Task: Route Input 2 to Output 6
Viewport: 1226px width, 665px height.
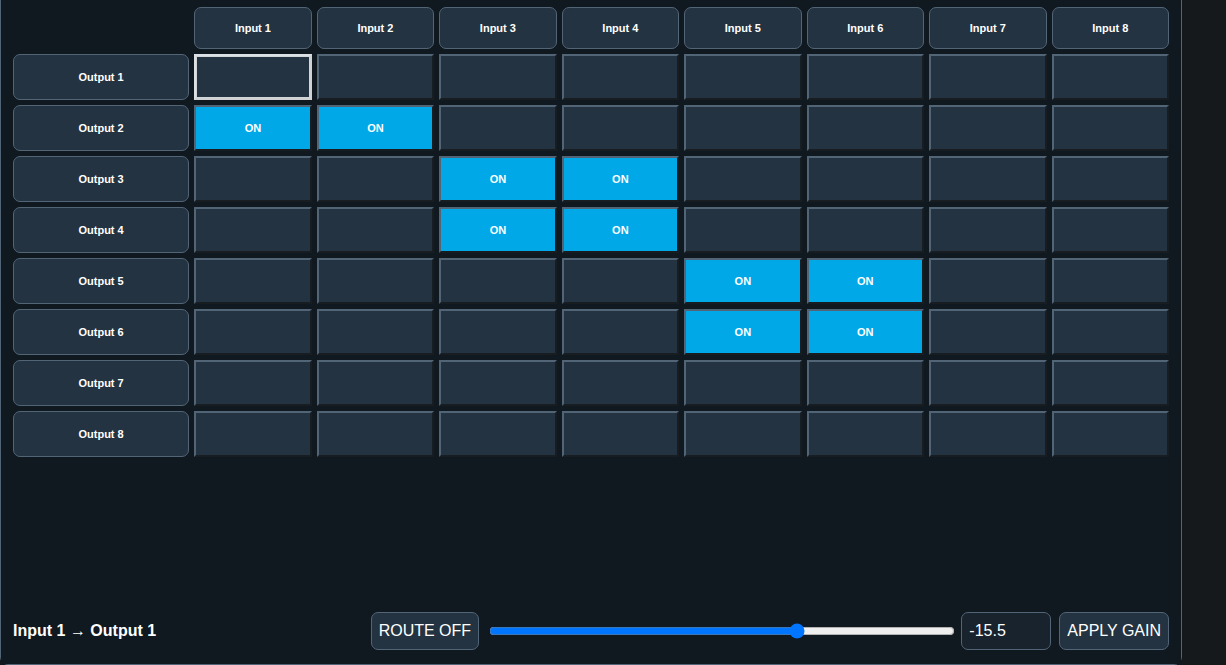Action: [375, 332]
